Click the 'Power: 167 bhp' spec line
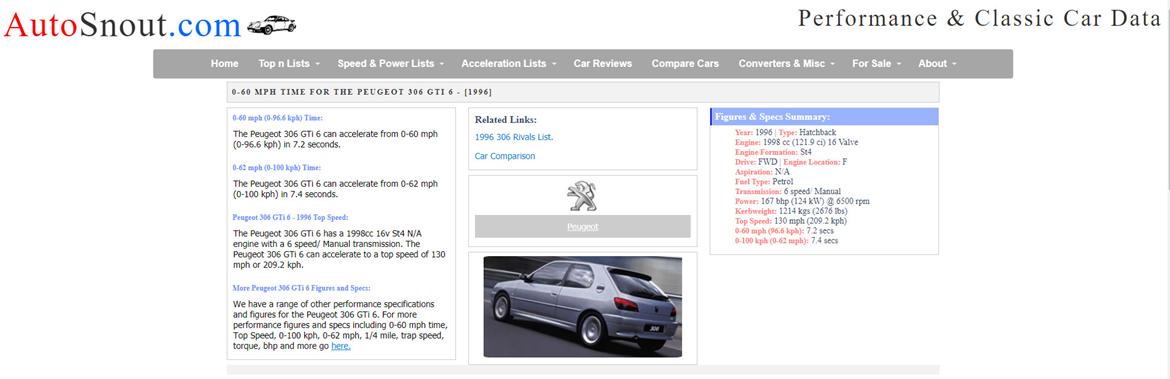This screenshot has height=379, width=1170. (801, 201)
